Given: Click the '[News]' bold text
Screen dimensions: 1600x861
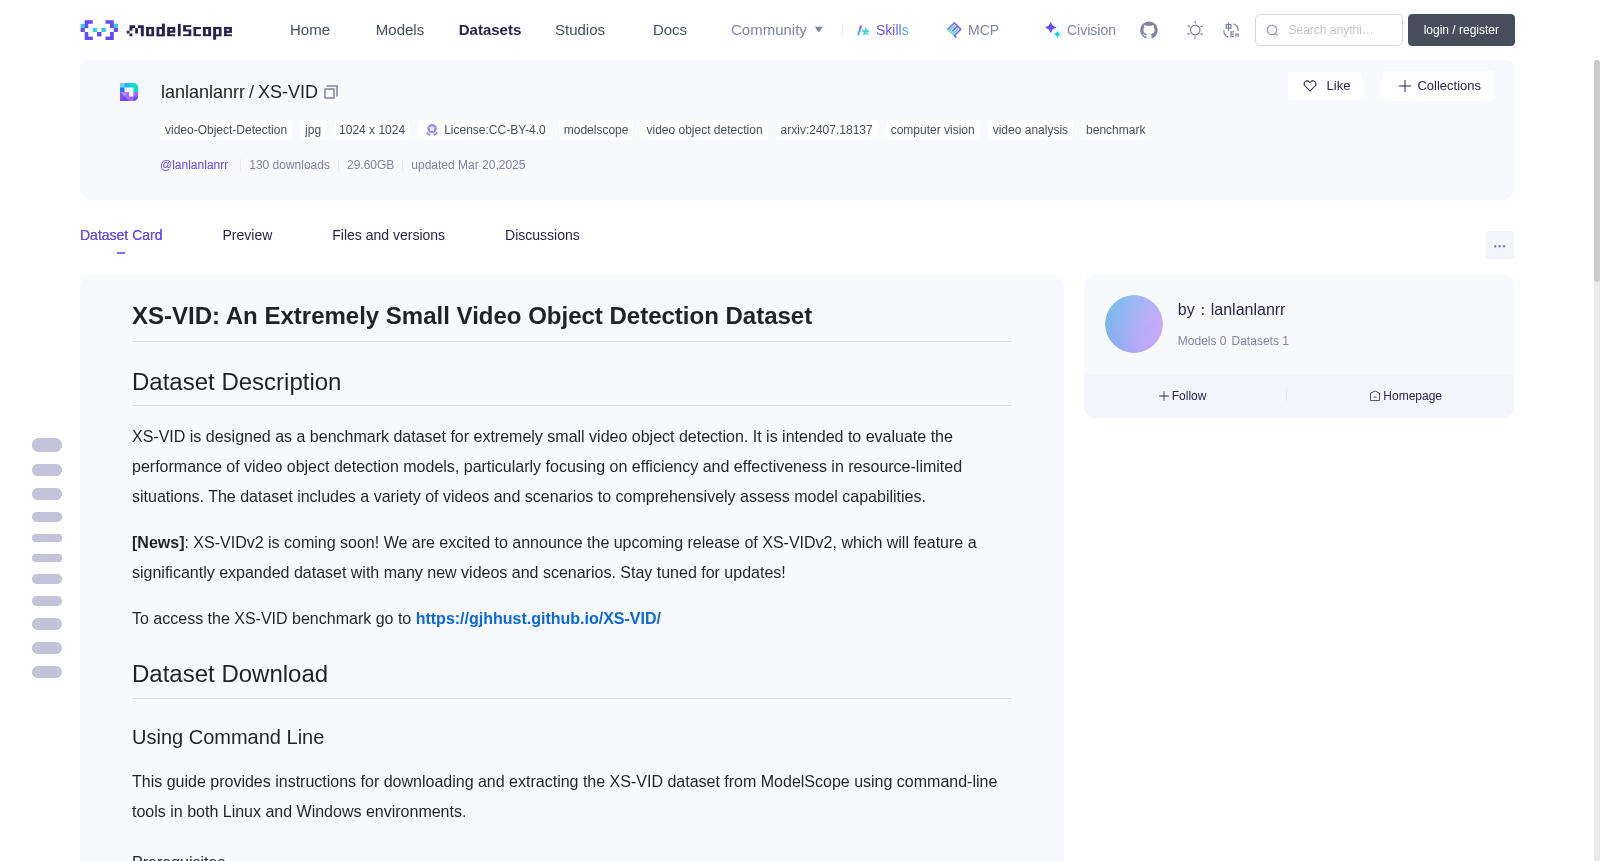Looking at the screenshot, I should (158, 543).
